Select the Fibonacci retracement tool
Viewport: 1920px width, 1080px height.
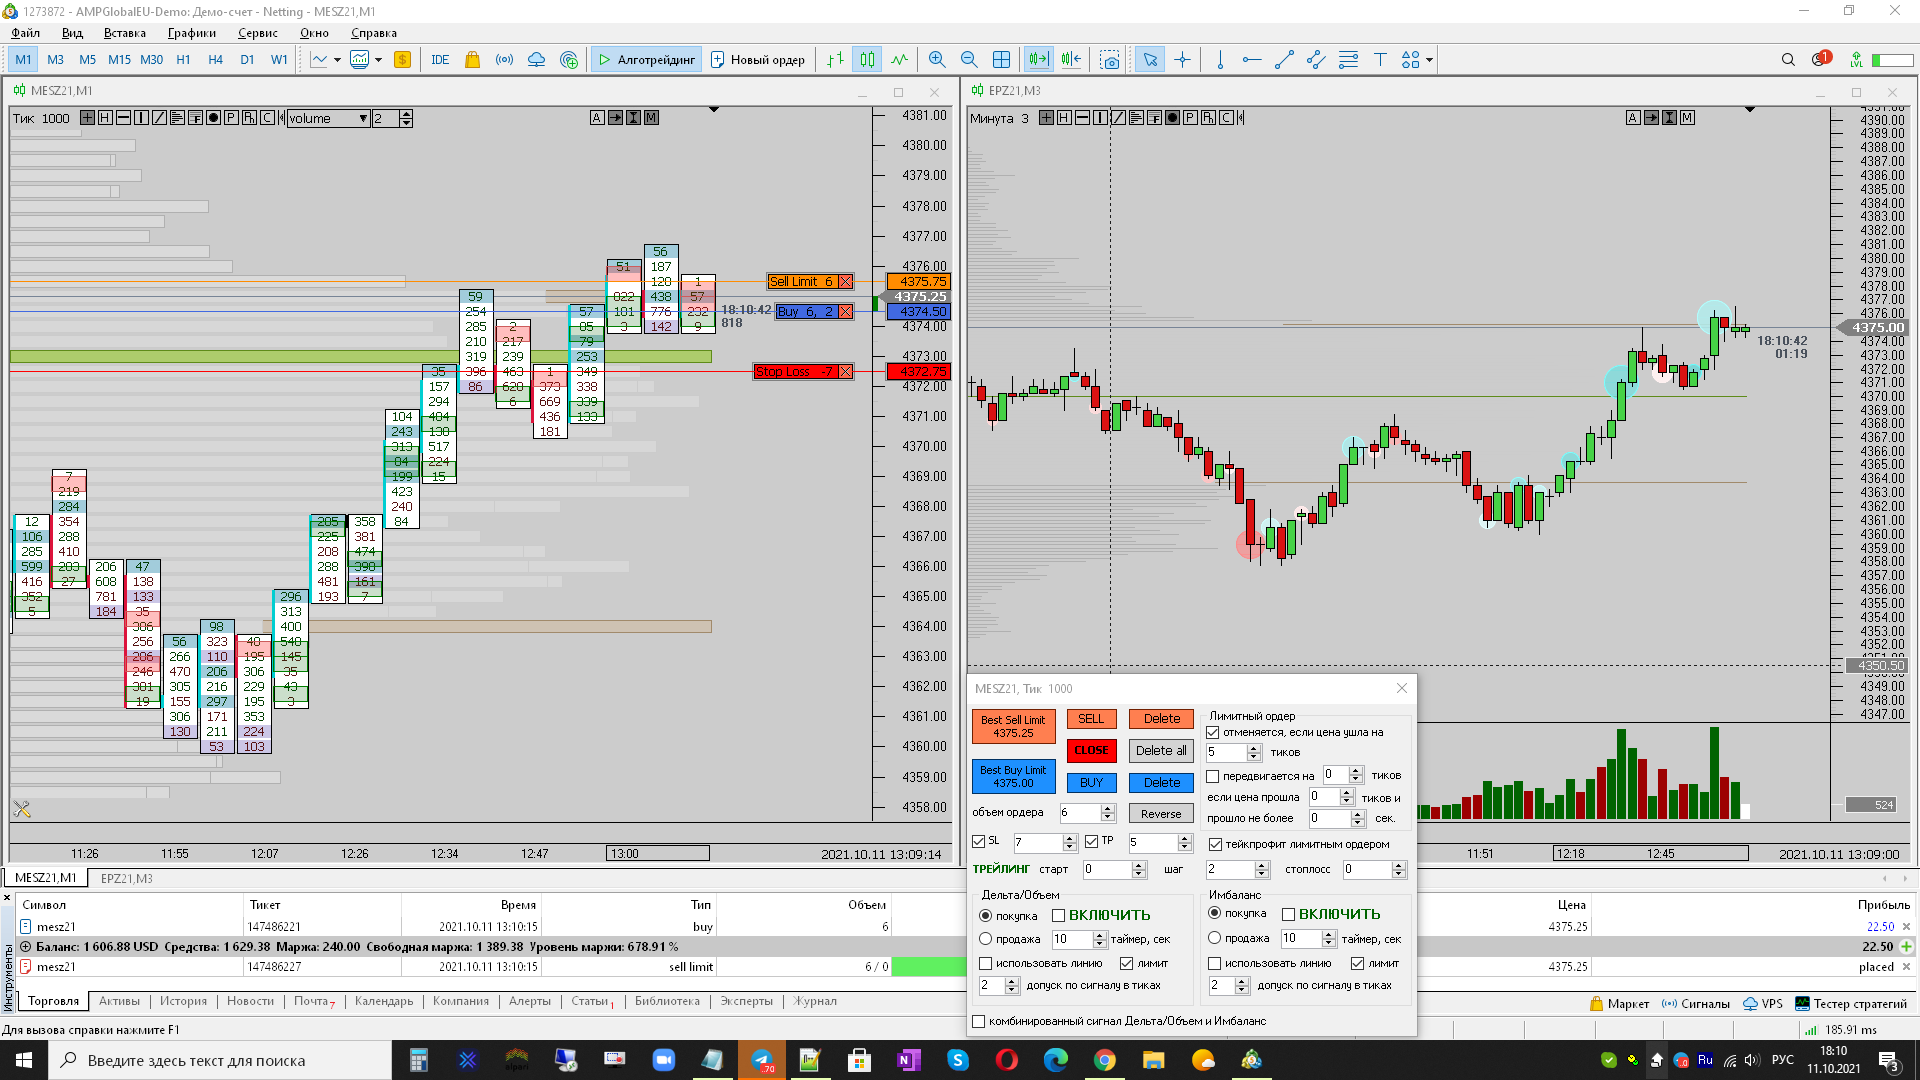[x=1348, y=60]
